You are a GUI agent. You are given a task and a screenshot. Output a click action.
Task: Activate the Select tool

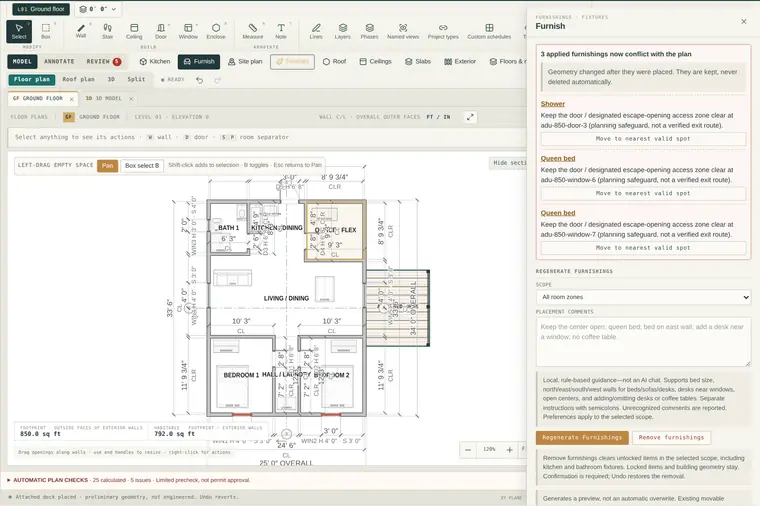point(19,31)
